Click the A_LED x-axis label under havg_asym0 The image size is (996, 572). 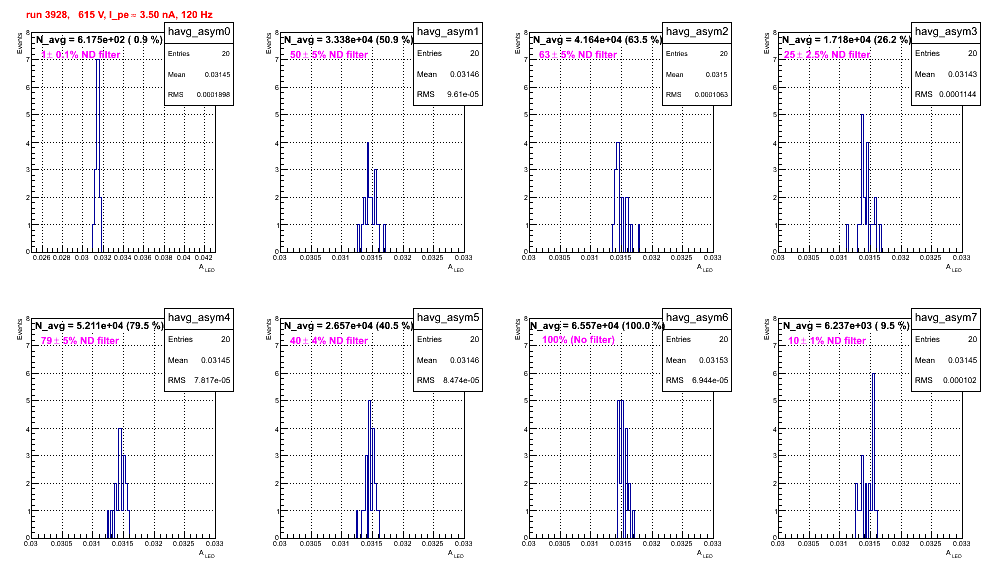[207, 268]
